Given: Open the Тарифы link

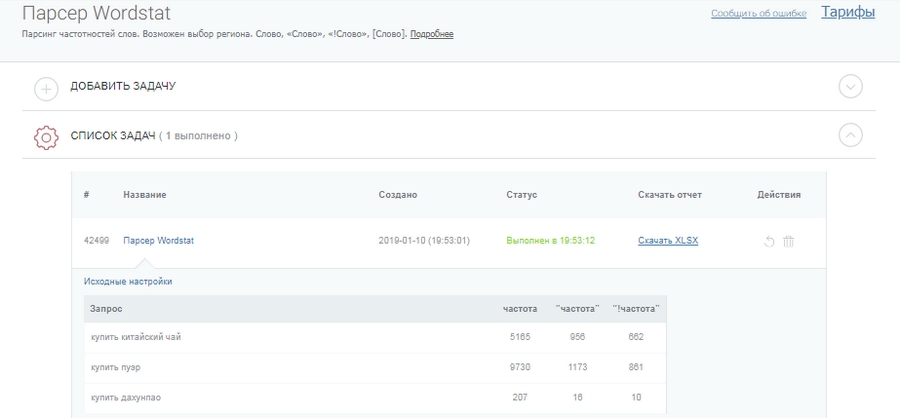Looking at the screenshot, I should 848,12.
